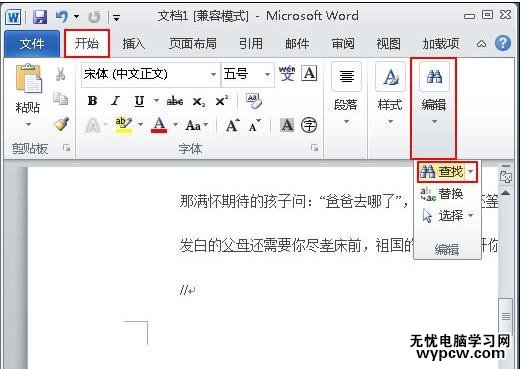Apply the yellow text highlight color

123,125
